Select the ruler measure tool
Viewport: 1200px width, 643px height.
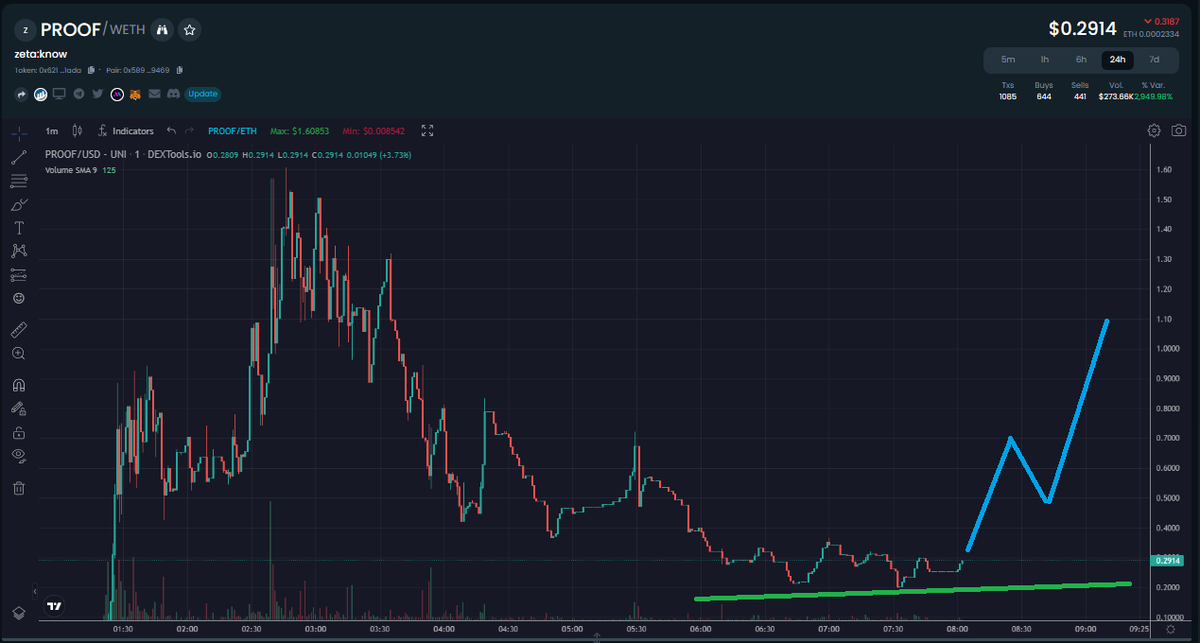coord(19,330)
